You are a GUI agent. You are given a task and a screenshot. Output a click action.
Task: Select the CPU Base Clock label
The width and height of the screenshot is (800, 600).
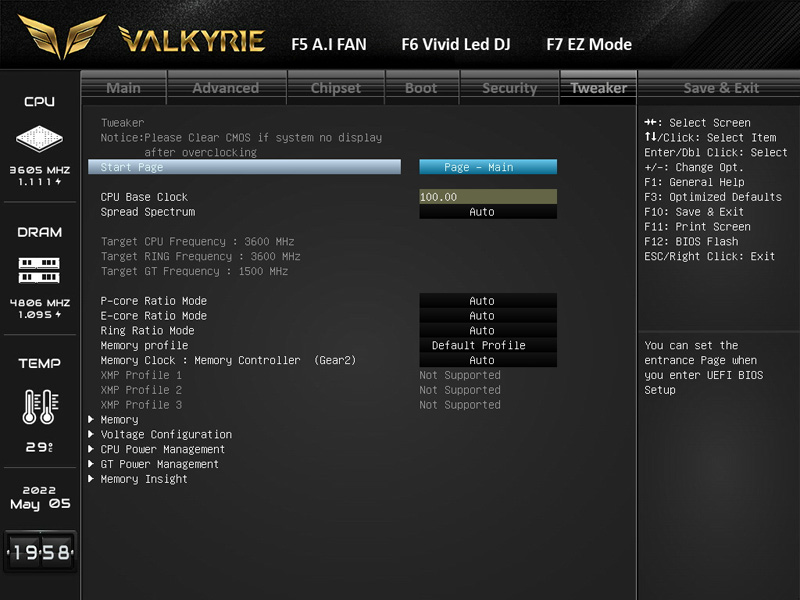coord(144,197)
